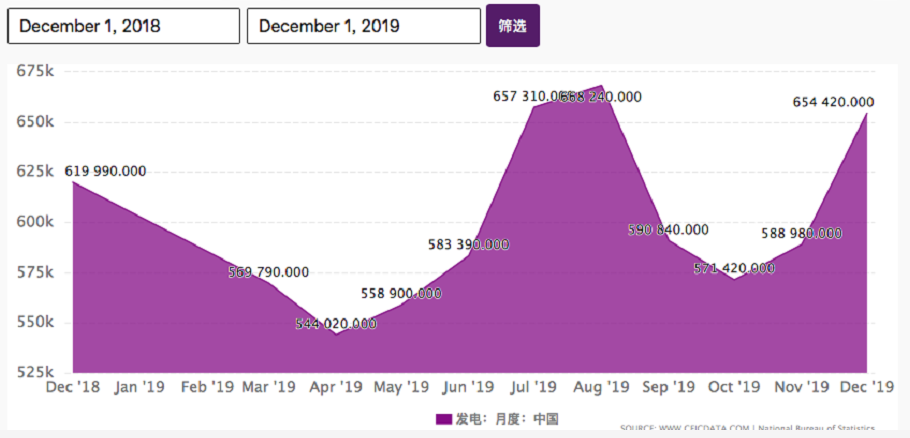
Task: Click the data label 588 980.000
Action: tap(801, 233)
